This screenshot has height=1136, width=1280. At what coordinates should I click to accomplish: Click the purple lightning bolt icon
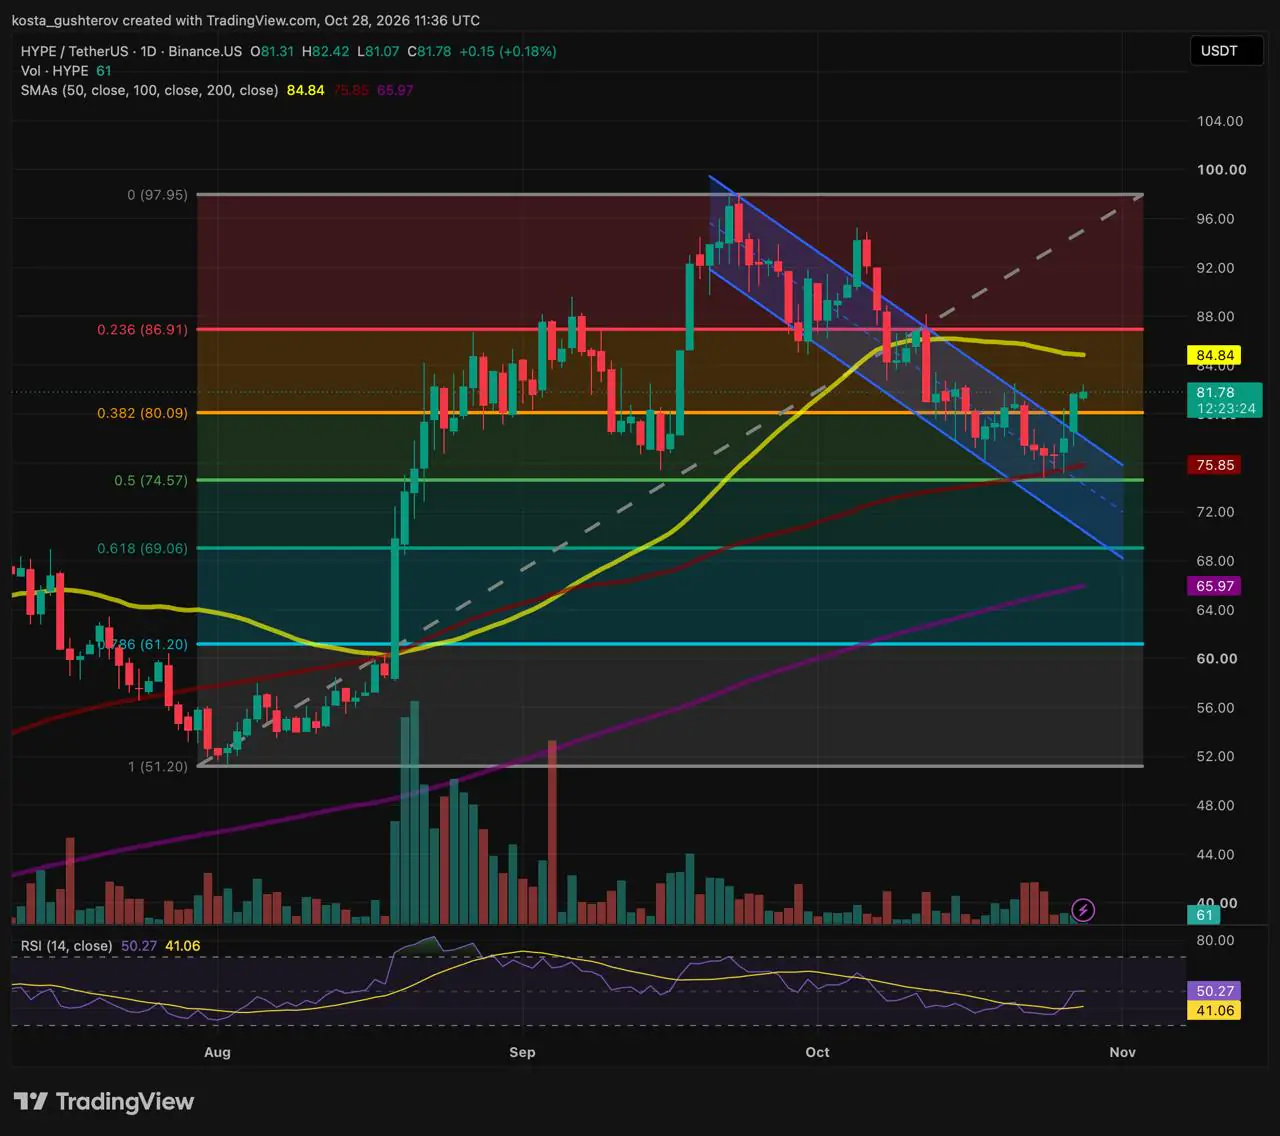point(1083,910)
